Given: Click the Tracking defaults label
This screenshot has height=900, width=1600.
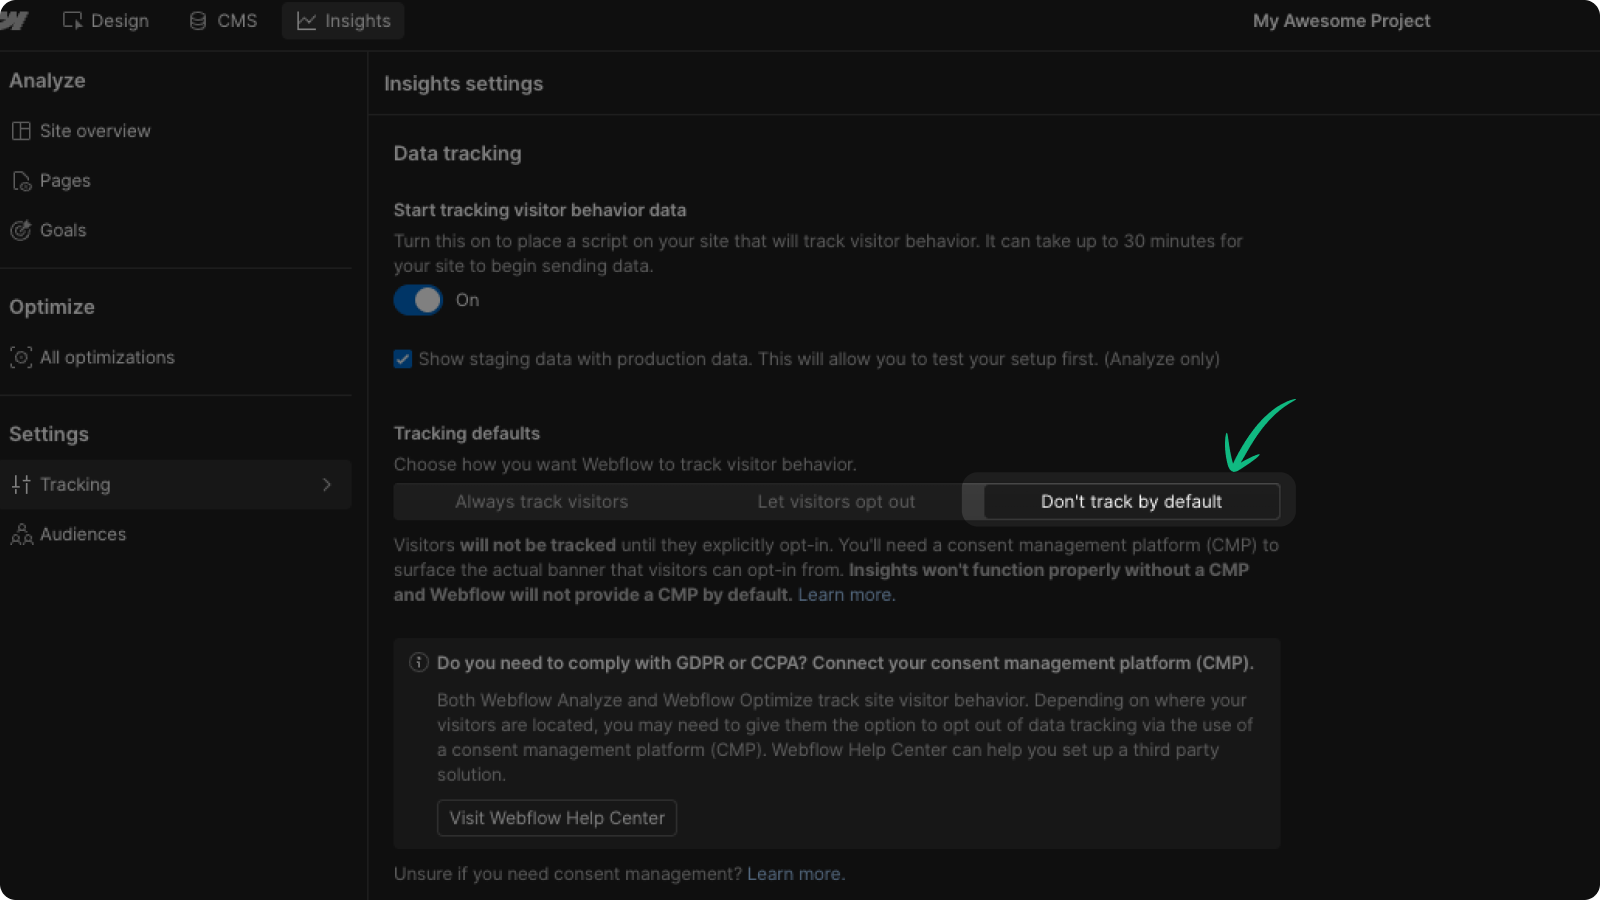Looking at the screenshot, I should click(467, 434).
